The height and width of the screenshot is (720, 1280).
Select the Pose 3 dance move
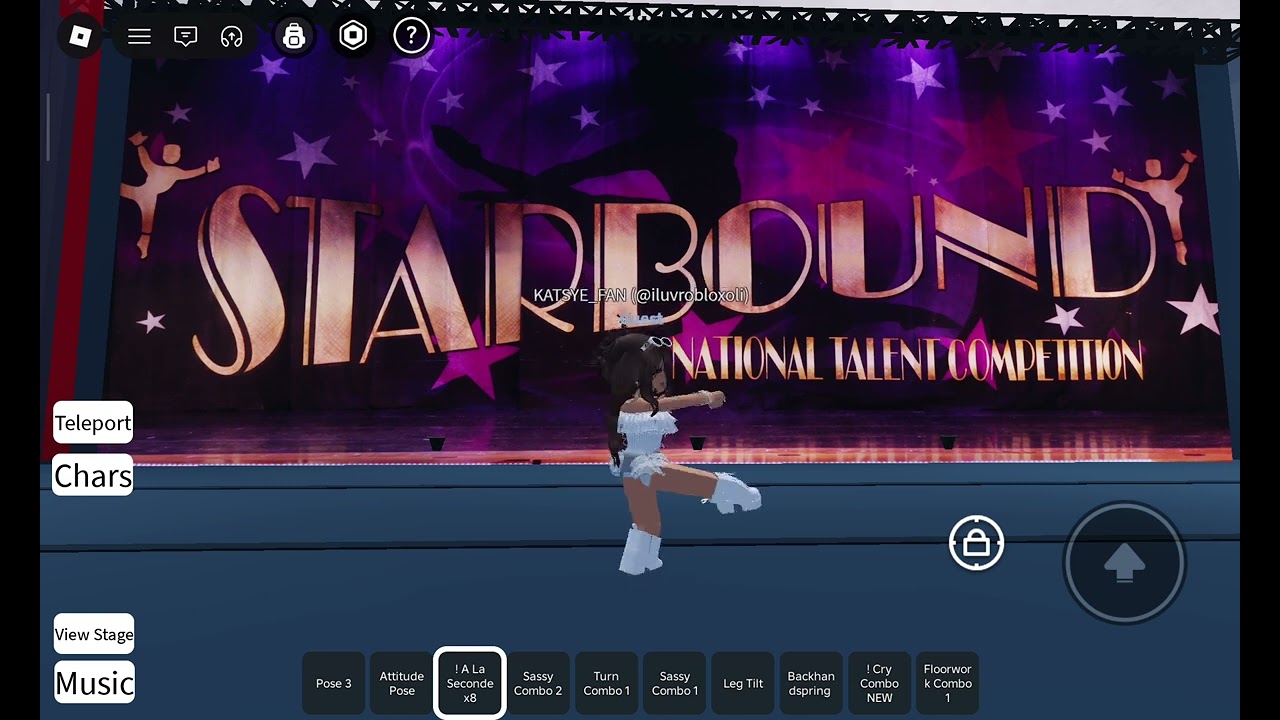tap(334, 684)
